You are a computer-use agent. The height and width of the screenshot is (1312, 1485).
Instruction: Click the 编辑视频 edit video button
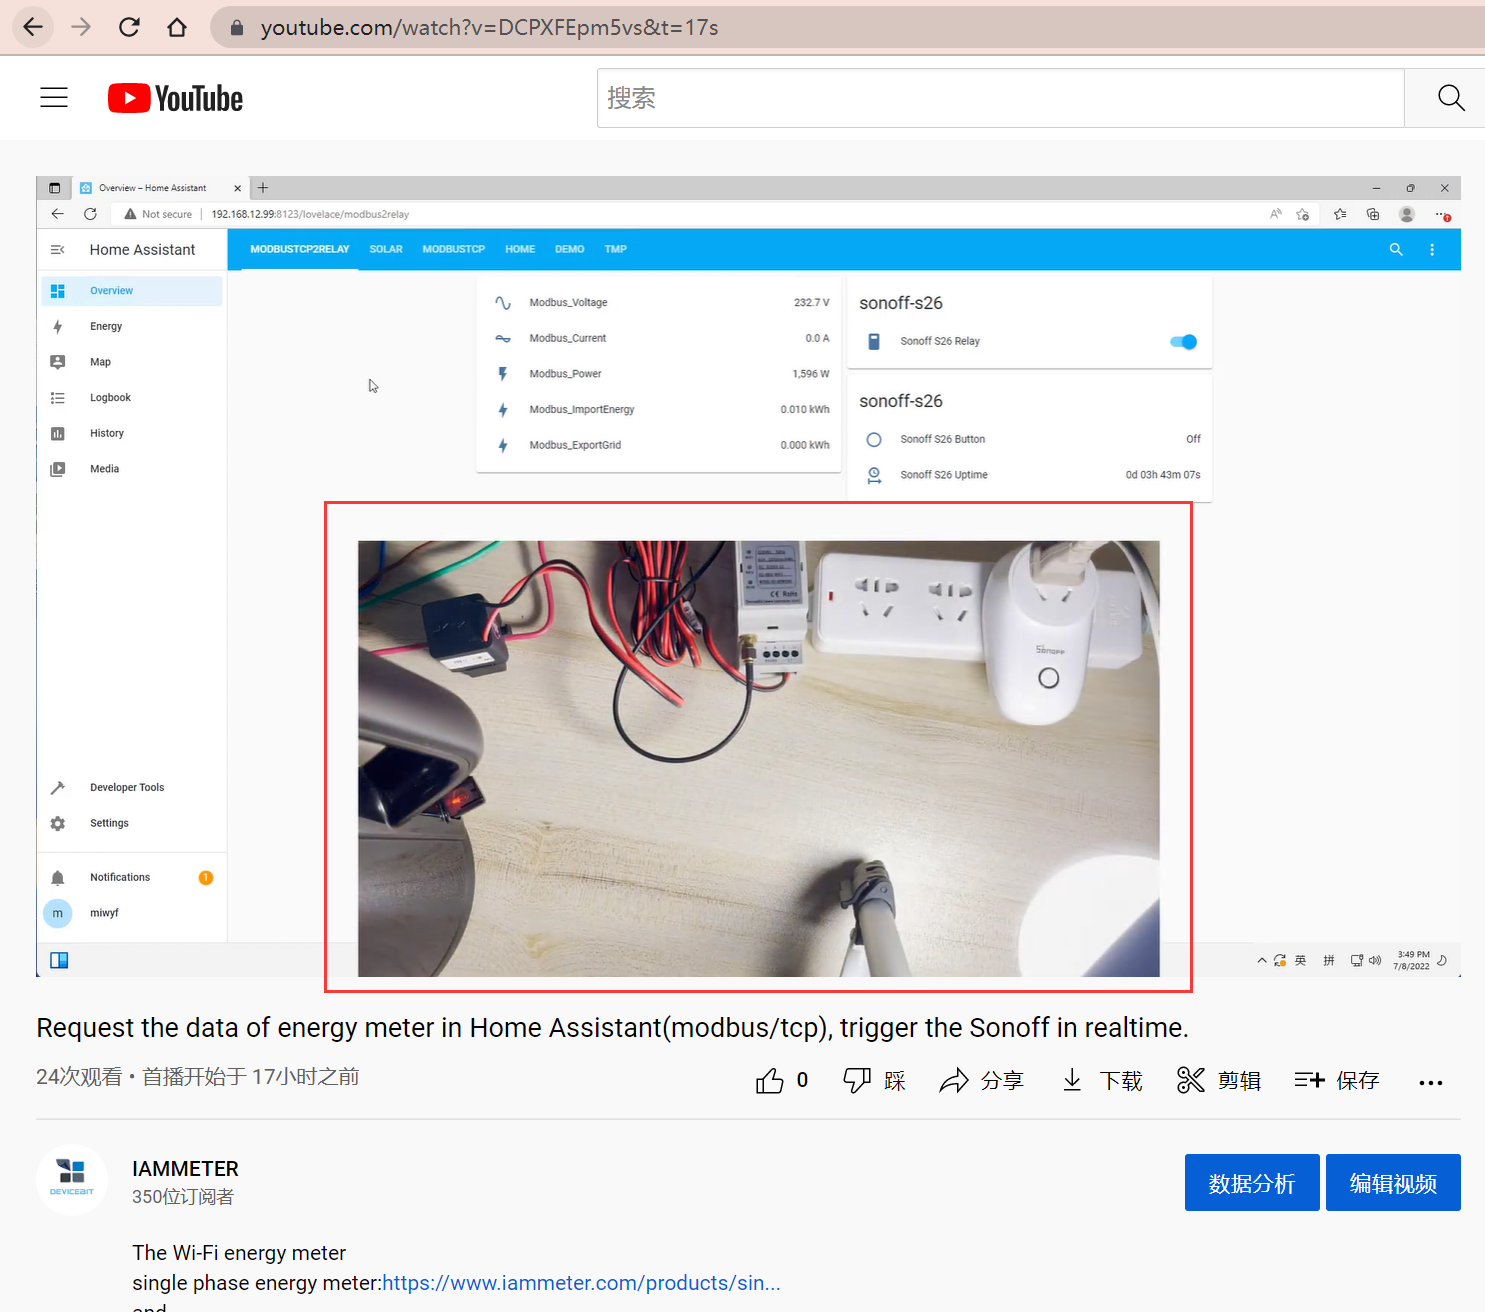(1392, 1183)
